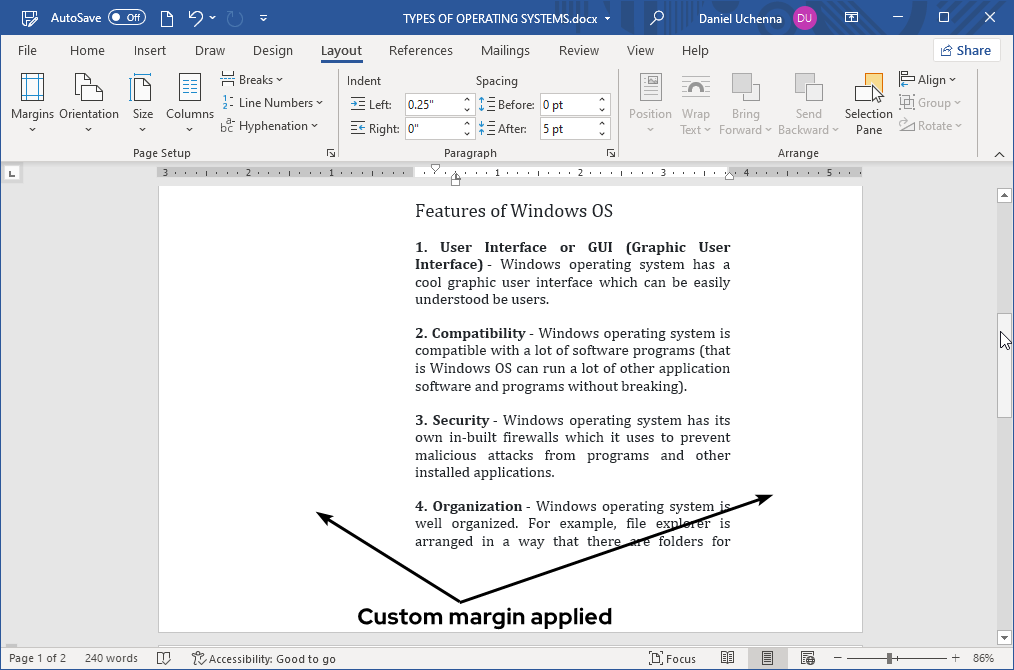Viewport: 1014px width, 670px height.
Task: Increase the Spacing After value
Action: pyautogui.click(x=601, y=122)
